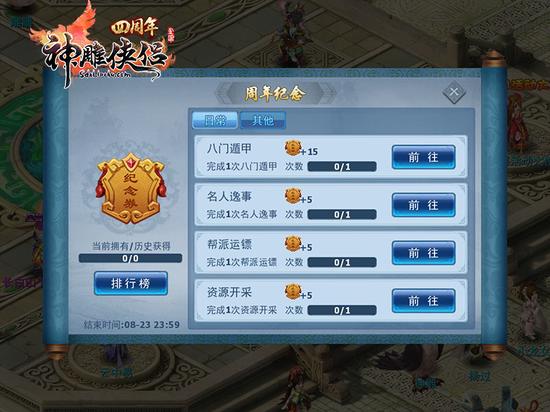Viewport: 550px width, 412px height.
Task: Open the 排行榜 ranking list
Action: coord(131,283)
